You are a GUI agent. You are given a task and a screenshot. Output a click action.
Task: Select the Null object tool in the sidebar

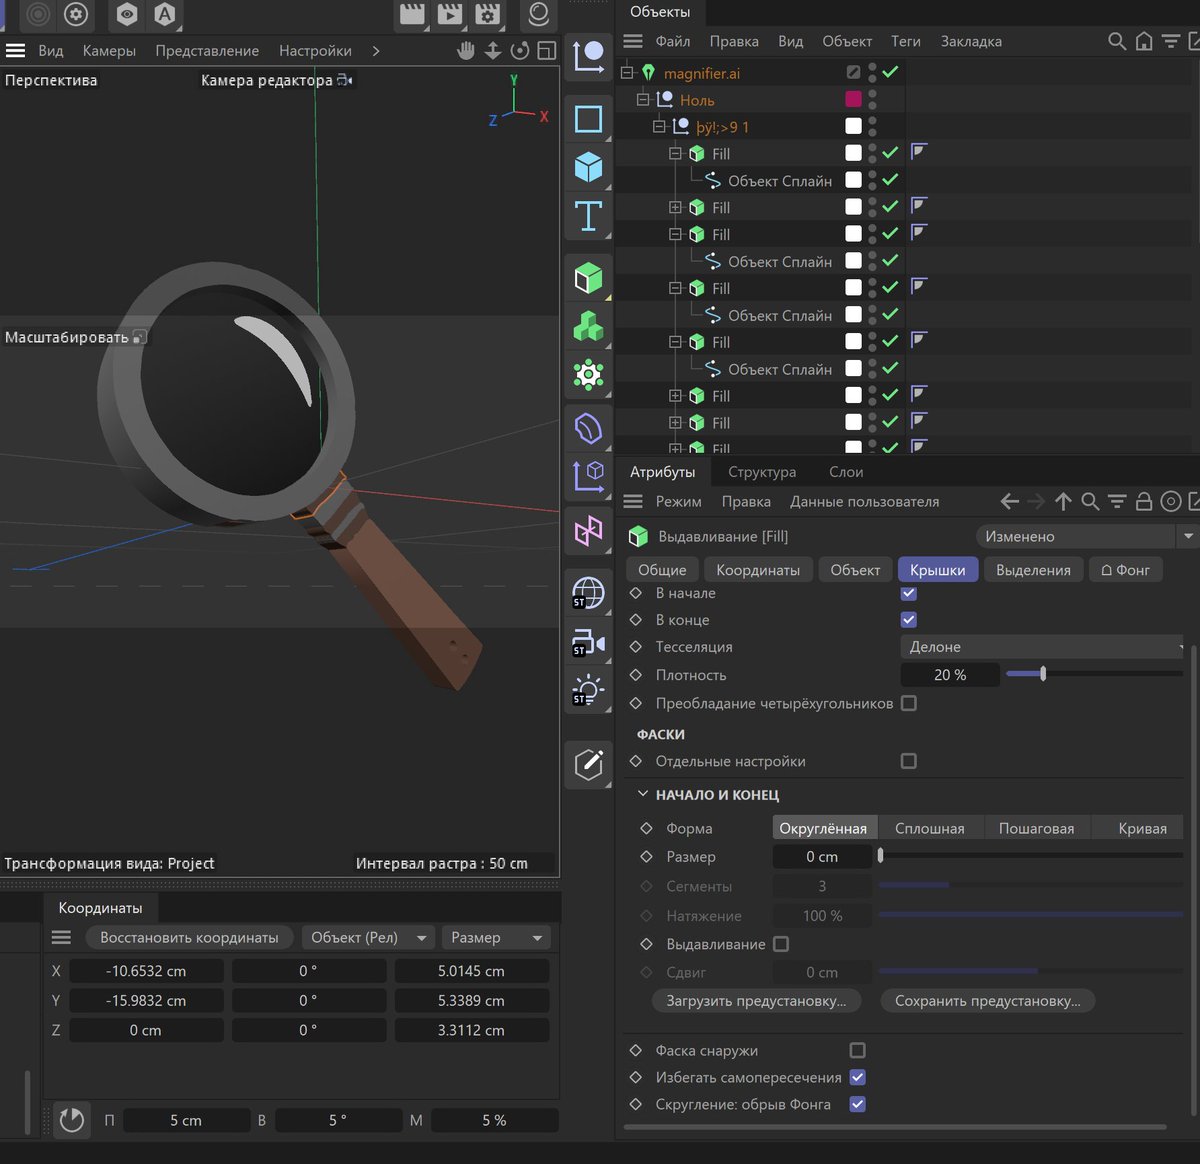pyautogui.click(x=588, y=56)
